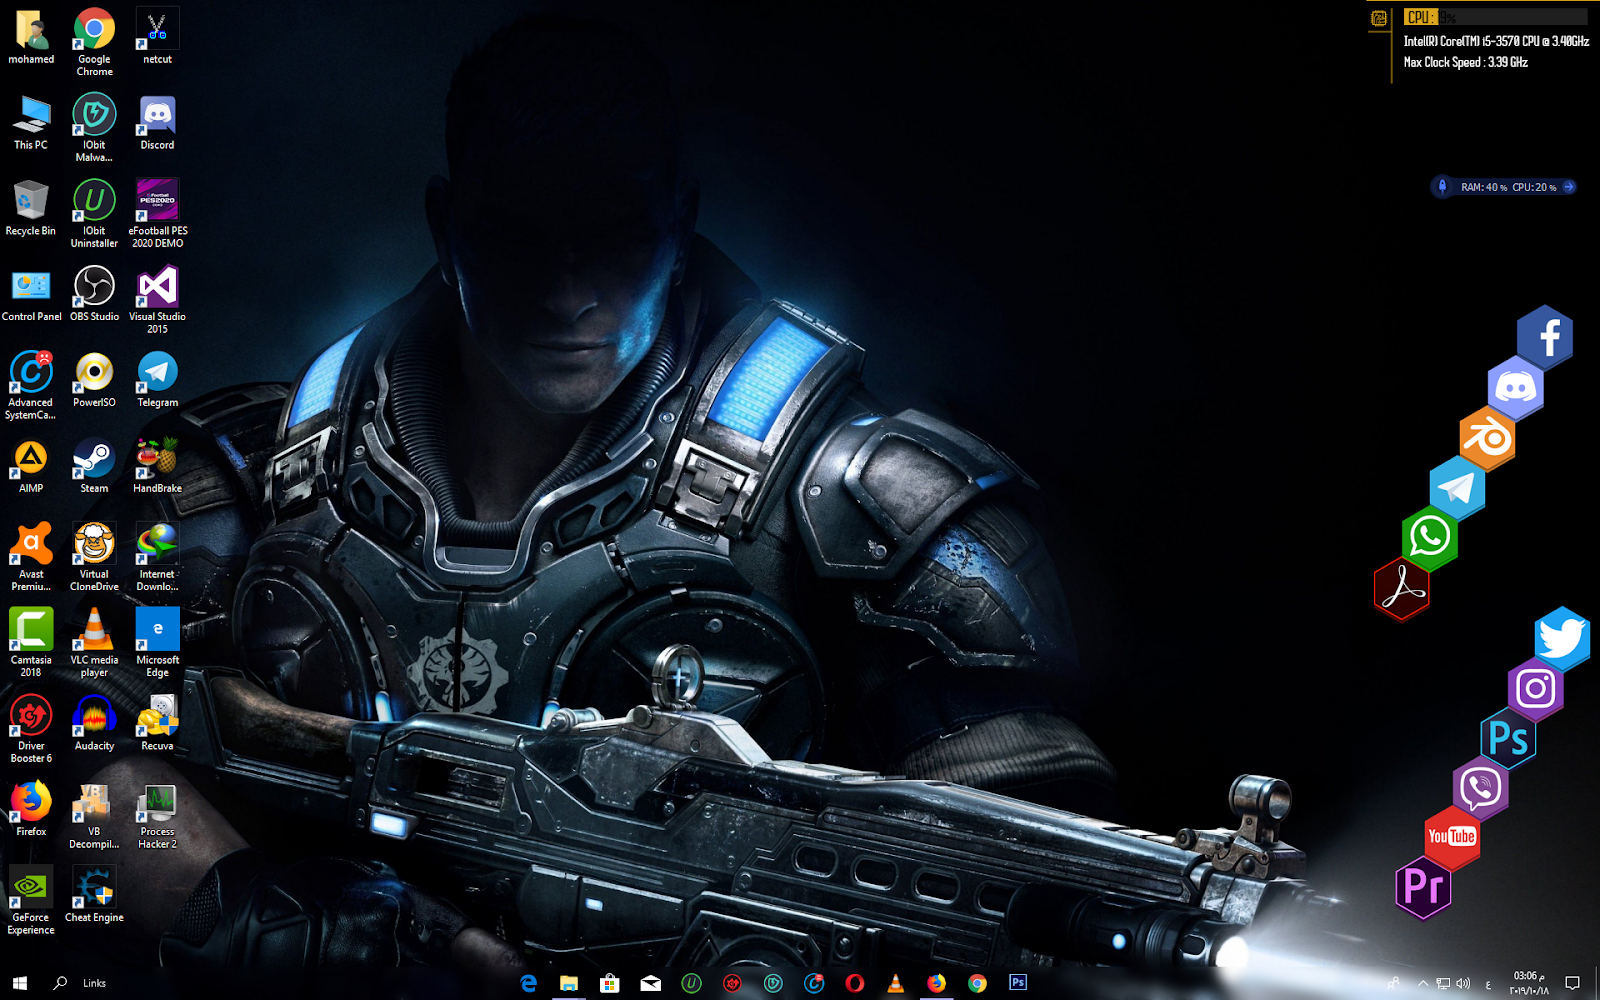Click the Blender hexagon launcher icon

[1487, 438]
